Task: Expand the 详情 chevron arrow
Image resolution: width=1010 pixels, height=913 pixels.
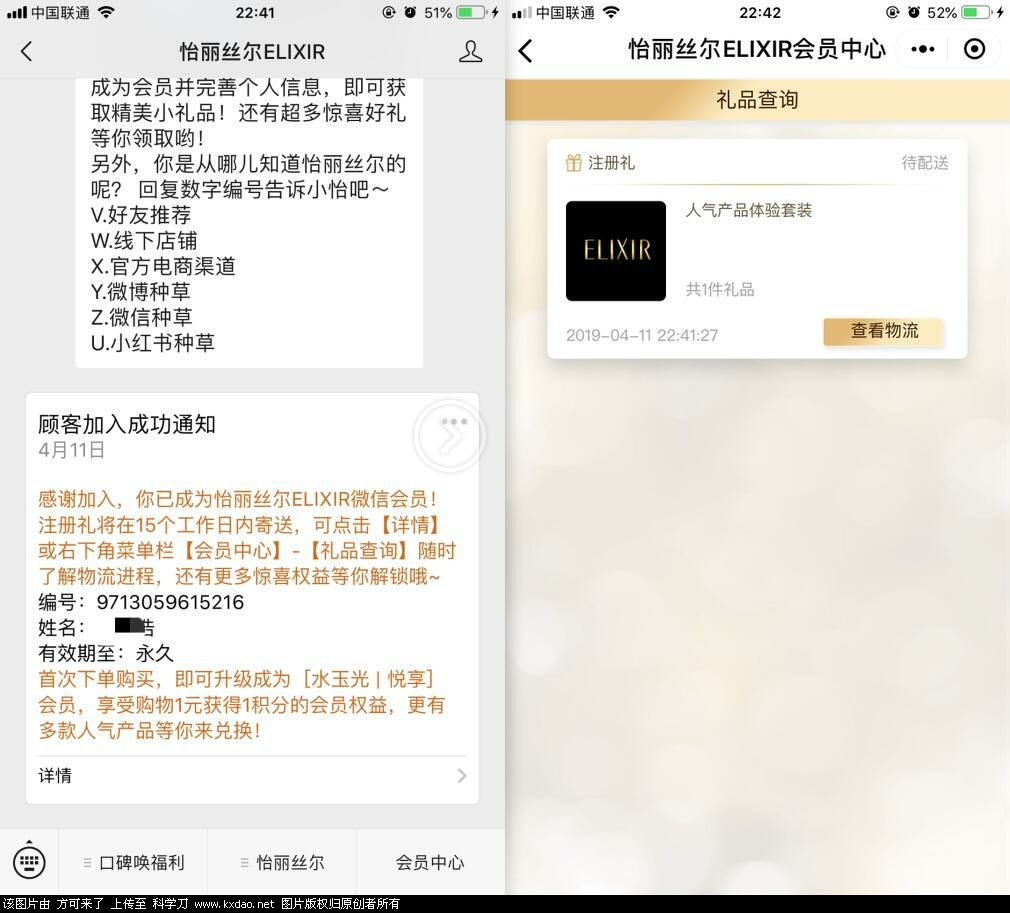Action: pos(461,775)
